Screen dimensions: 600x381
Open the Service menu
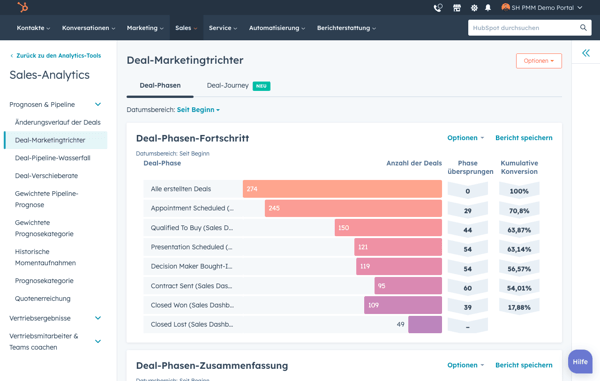pos(223,28)
